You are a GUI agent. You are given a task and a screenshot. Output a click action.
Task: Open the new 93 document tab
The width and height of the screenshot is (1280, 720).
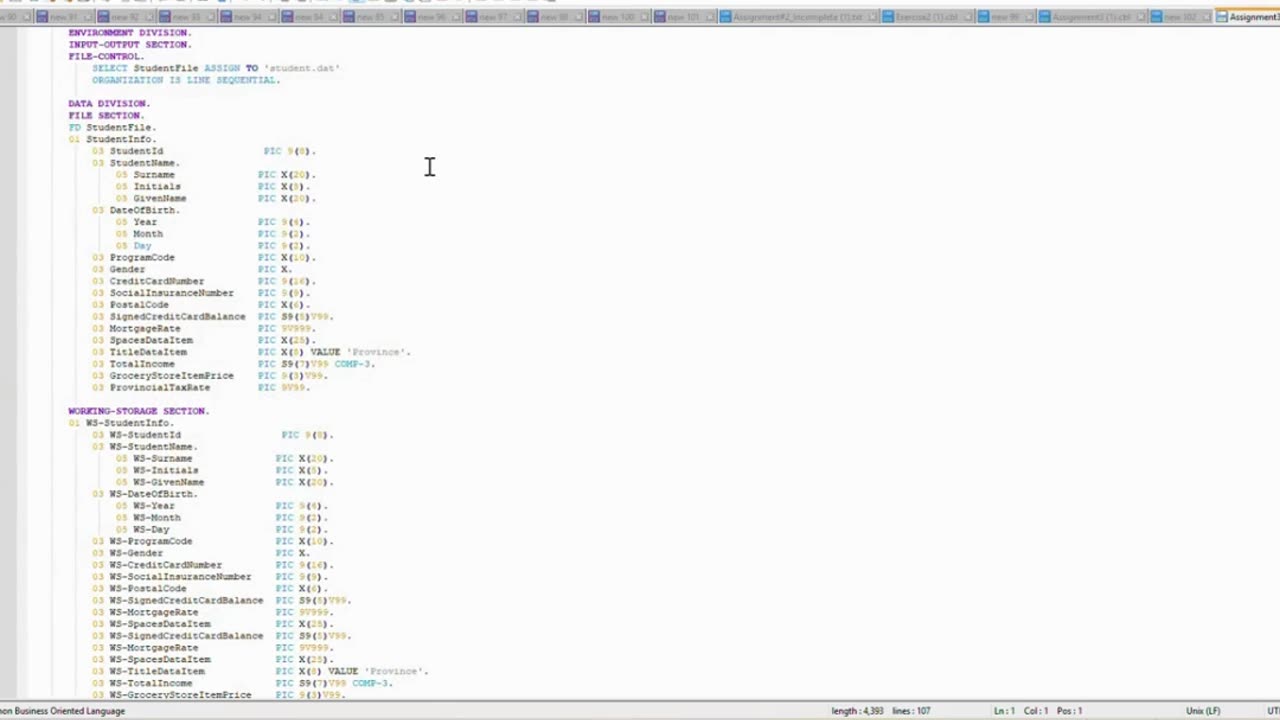[187, 17]
